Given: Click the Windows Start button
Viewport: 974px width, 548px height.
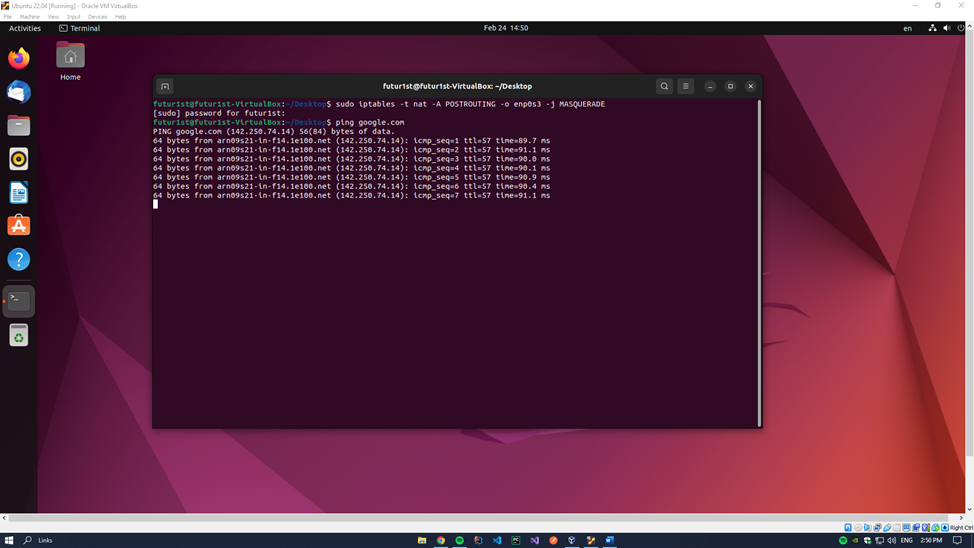Looking at the screenshot, I should click(9, 541).
